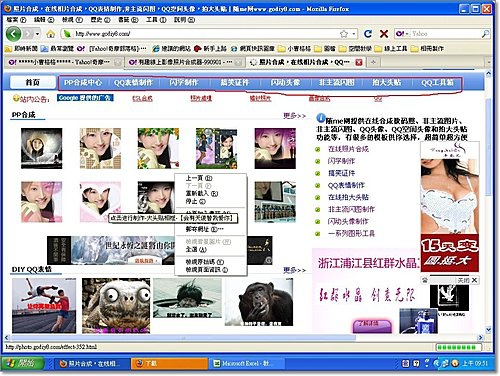Reload the page with the blue refresh icon
This screenshot has width=500, height=376.
pos(368,34)
